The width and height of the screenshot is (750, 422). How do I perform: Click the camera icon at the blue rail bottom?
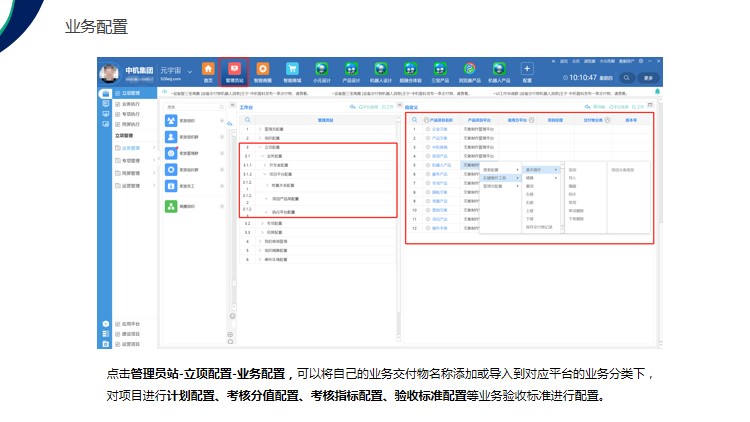pos(106,344)
